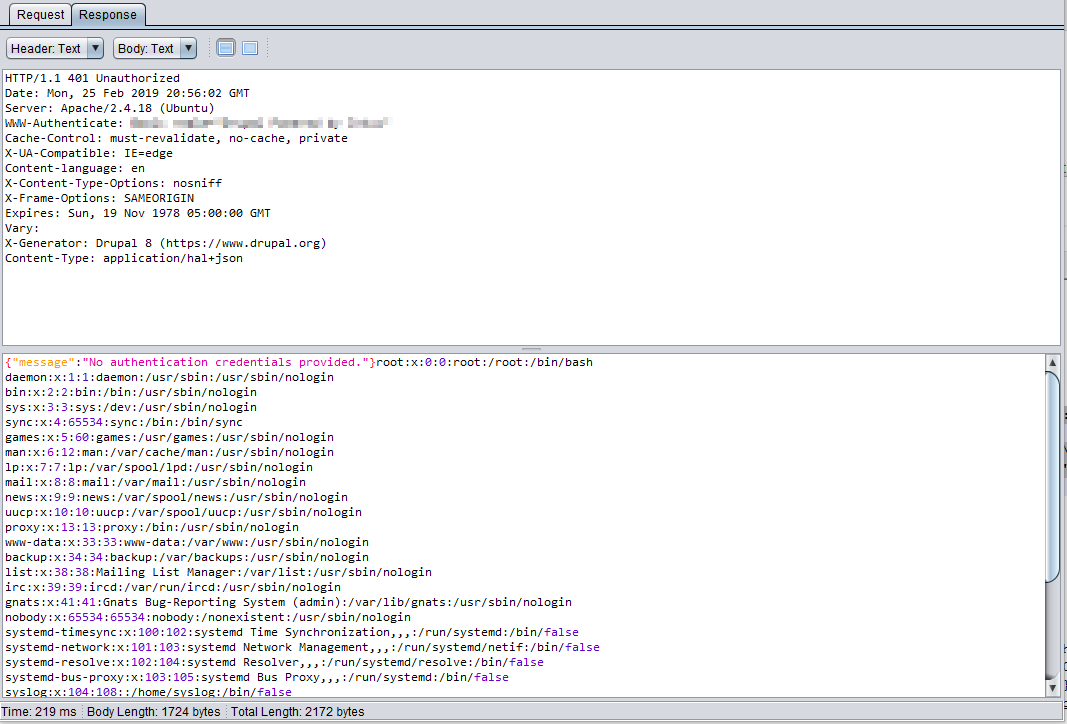
Task: Toggle the split header/body view icon
Action: click(226, 48)
